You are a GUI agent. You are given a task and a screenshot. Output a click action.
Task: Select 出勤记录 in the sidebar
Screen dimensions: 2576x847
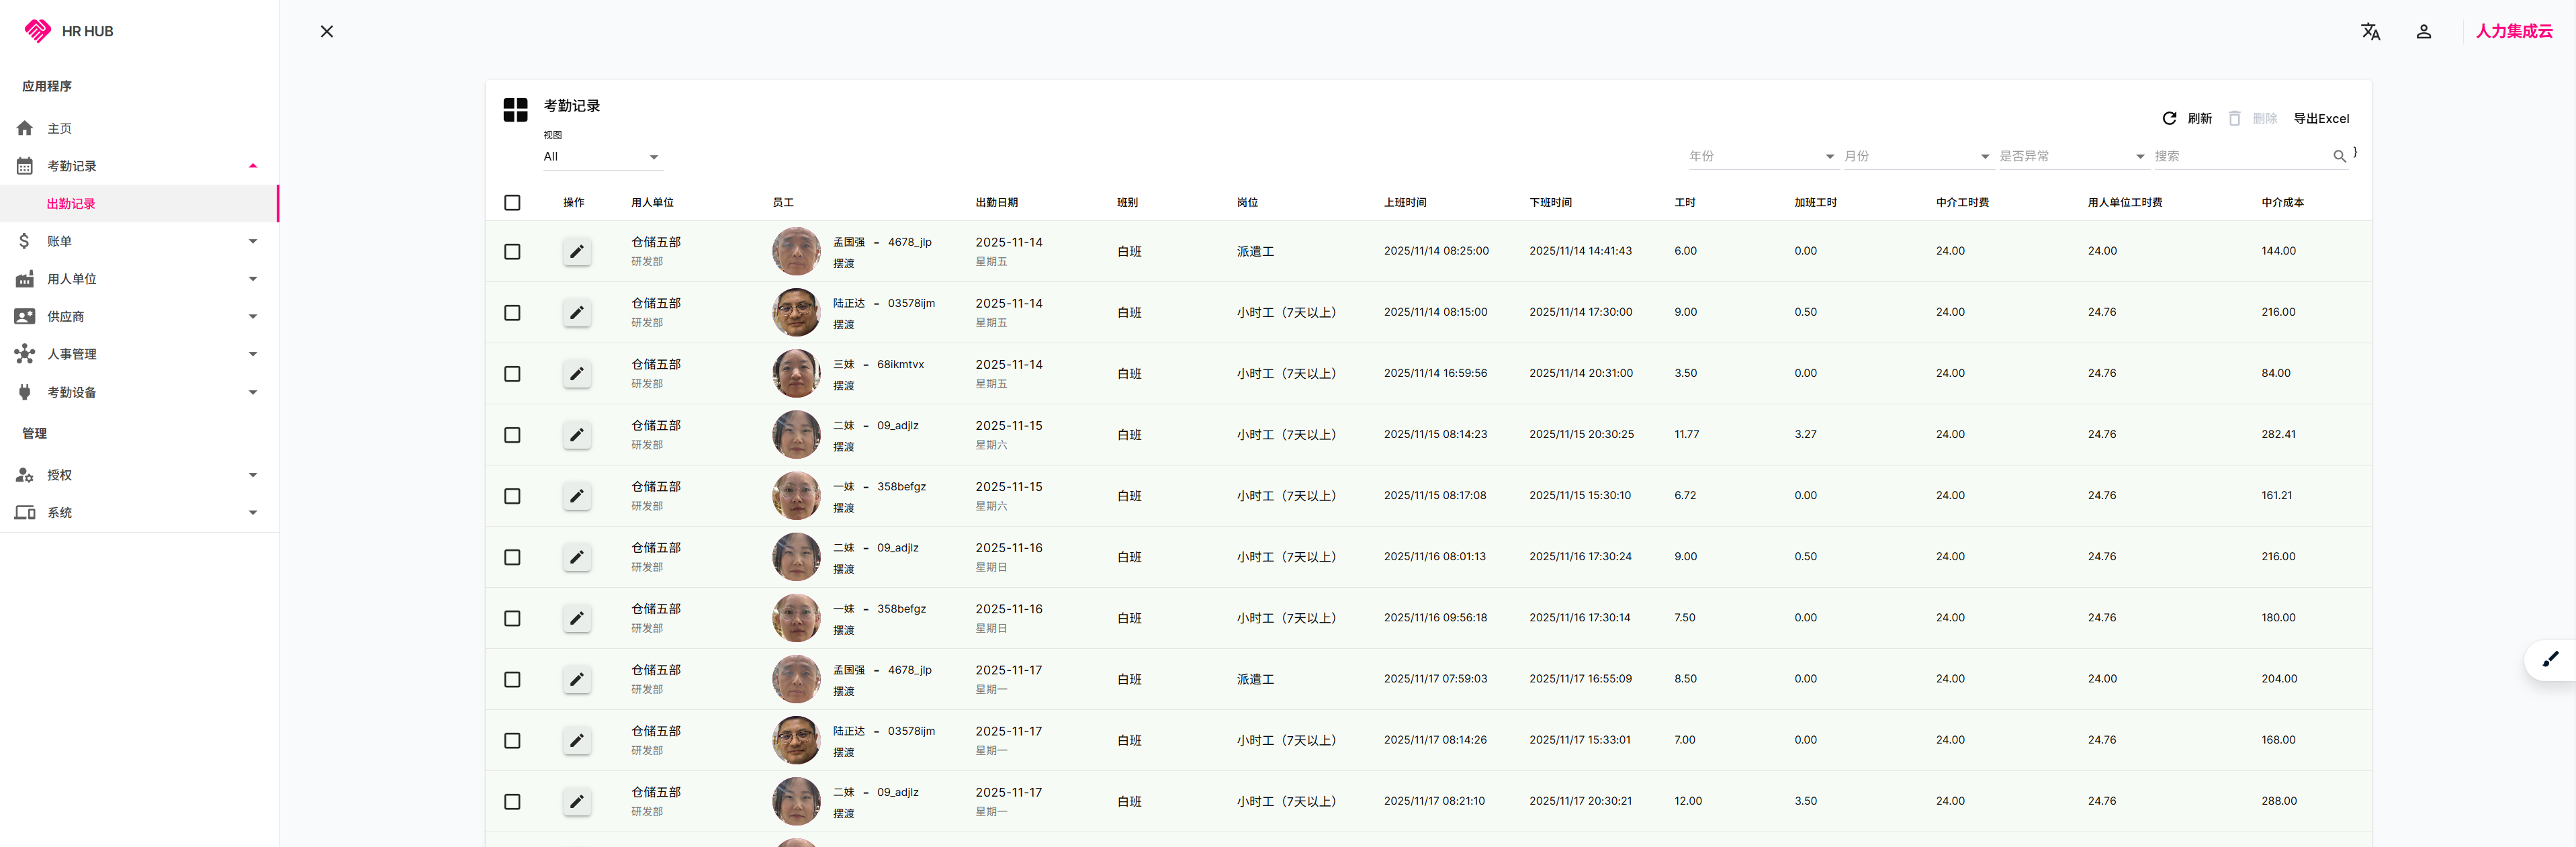[71, 204]
